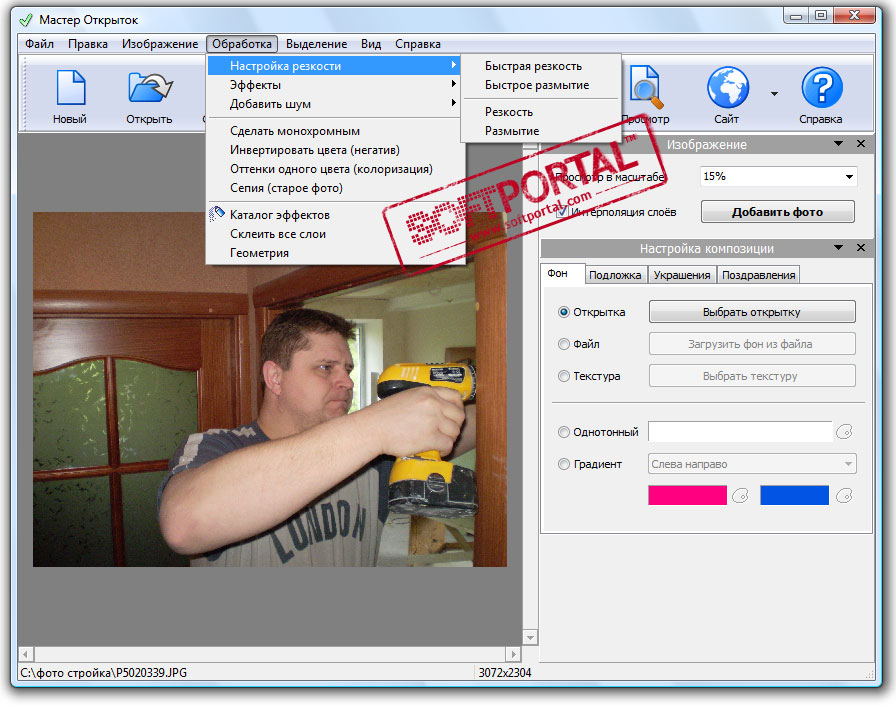The width and height of the screenshot is (896, 706).
Task: Click the Help question mark icon
Action: click(821, 87)
